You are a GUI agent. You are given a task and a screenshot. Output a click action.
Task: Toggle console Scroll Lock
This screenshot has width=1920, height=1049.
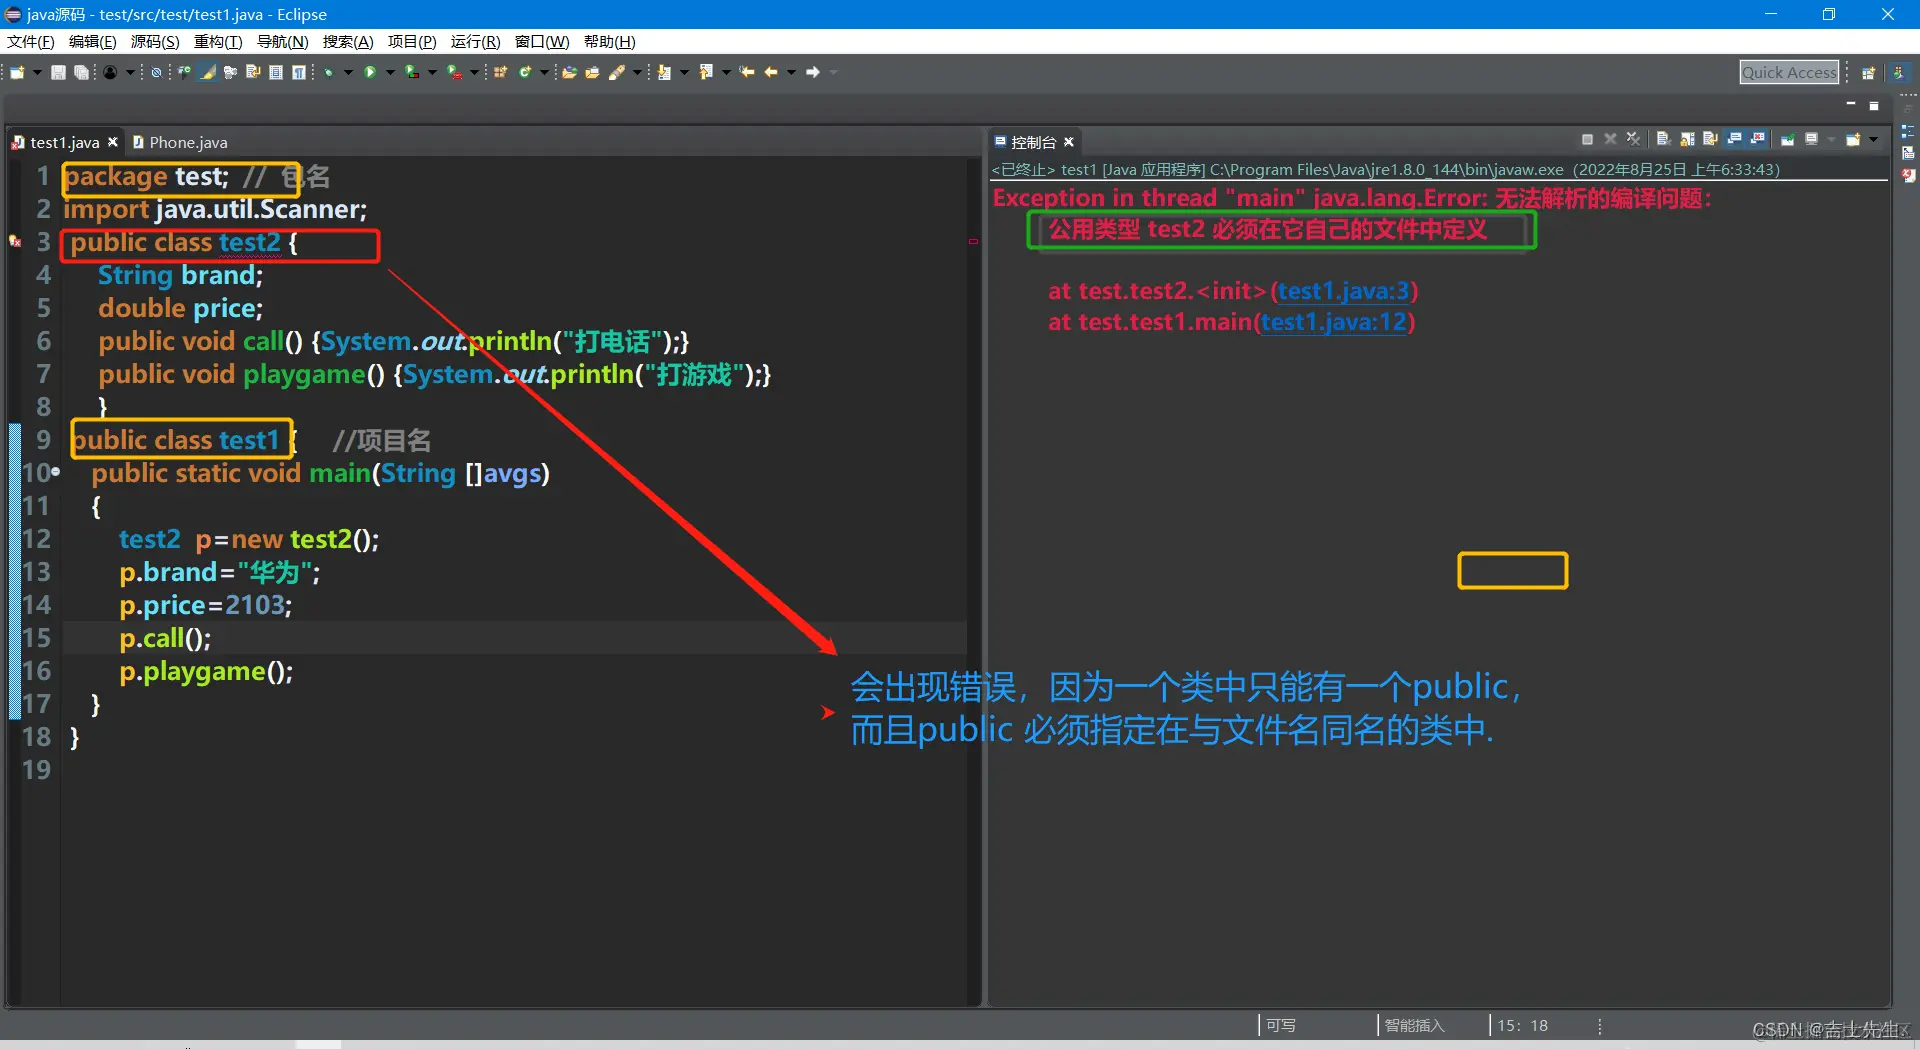click(1688, 140)
